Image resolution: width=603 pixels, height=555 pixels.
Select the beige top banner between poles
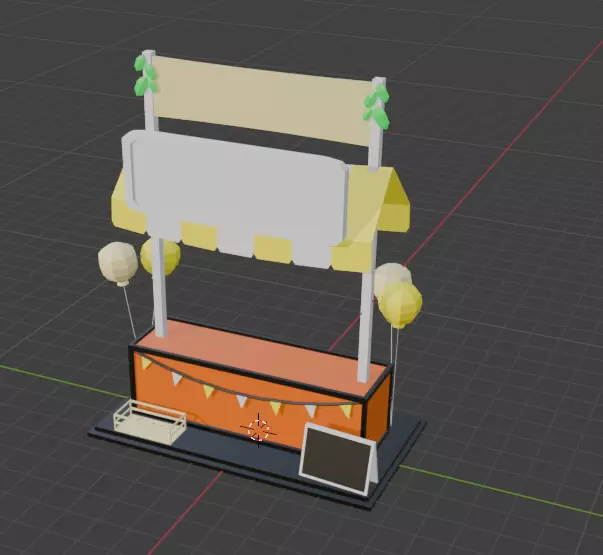(262, 101)
